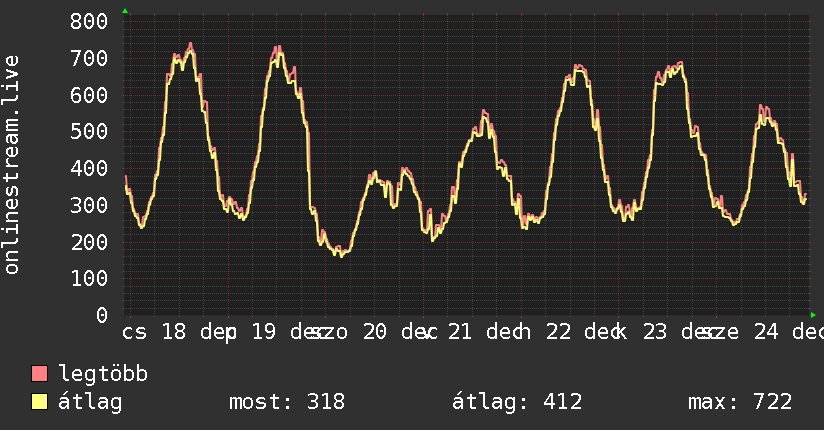Click the 22 dec date marker
This screenshot has width=824, height=430.
click(584, 332)
